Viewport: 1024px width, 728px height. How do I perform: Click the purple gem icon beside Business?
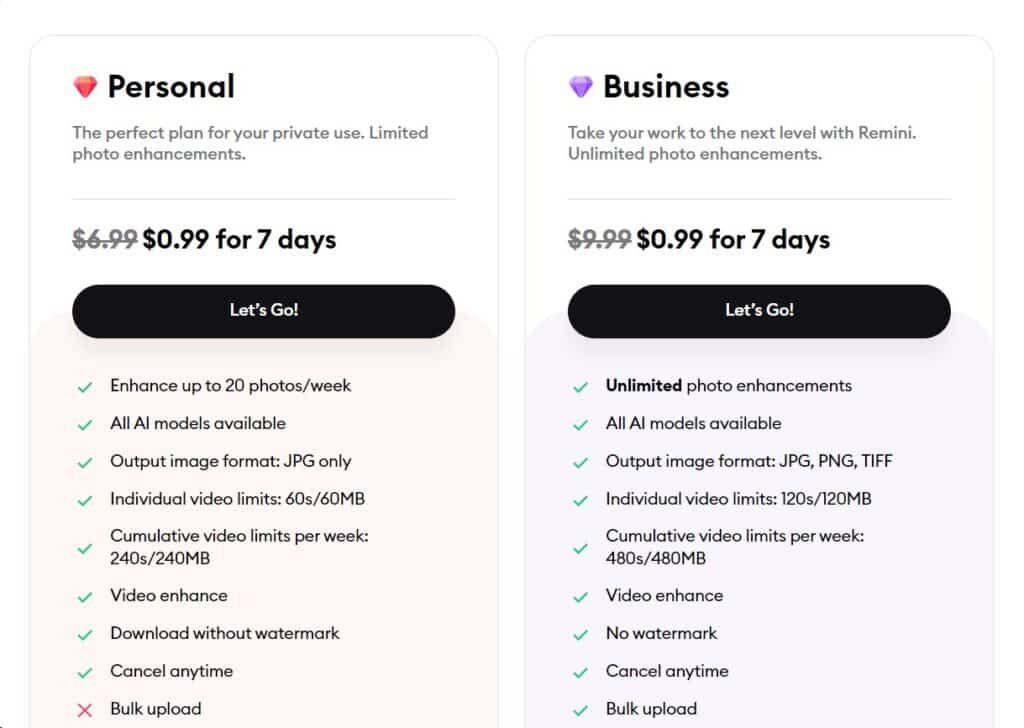coord(581,88)
